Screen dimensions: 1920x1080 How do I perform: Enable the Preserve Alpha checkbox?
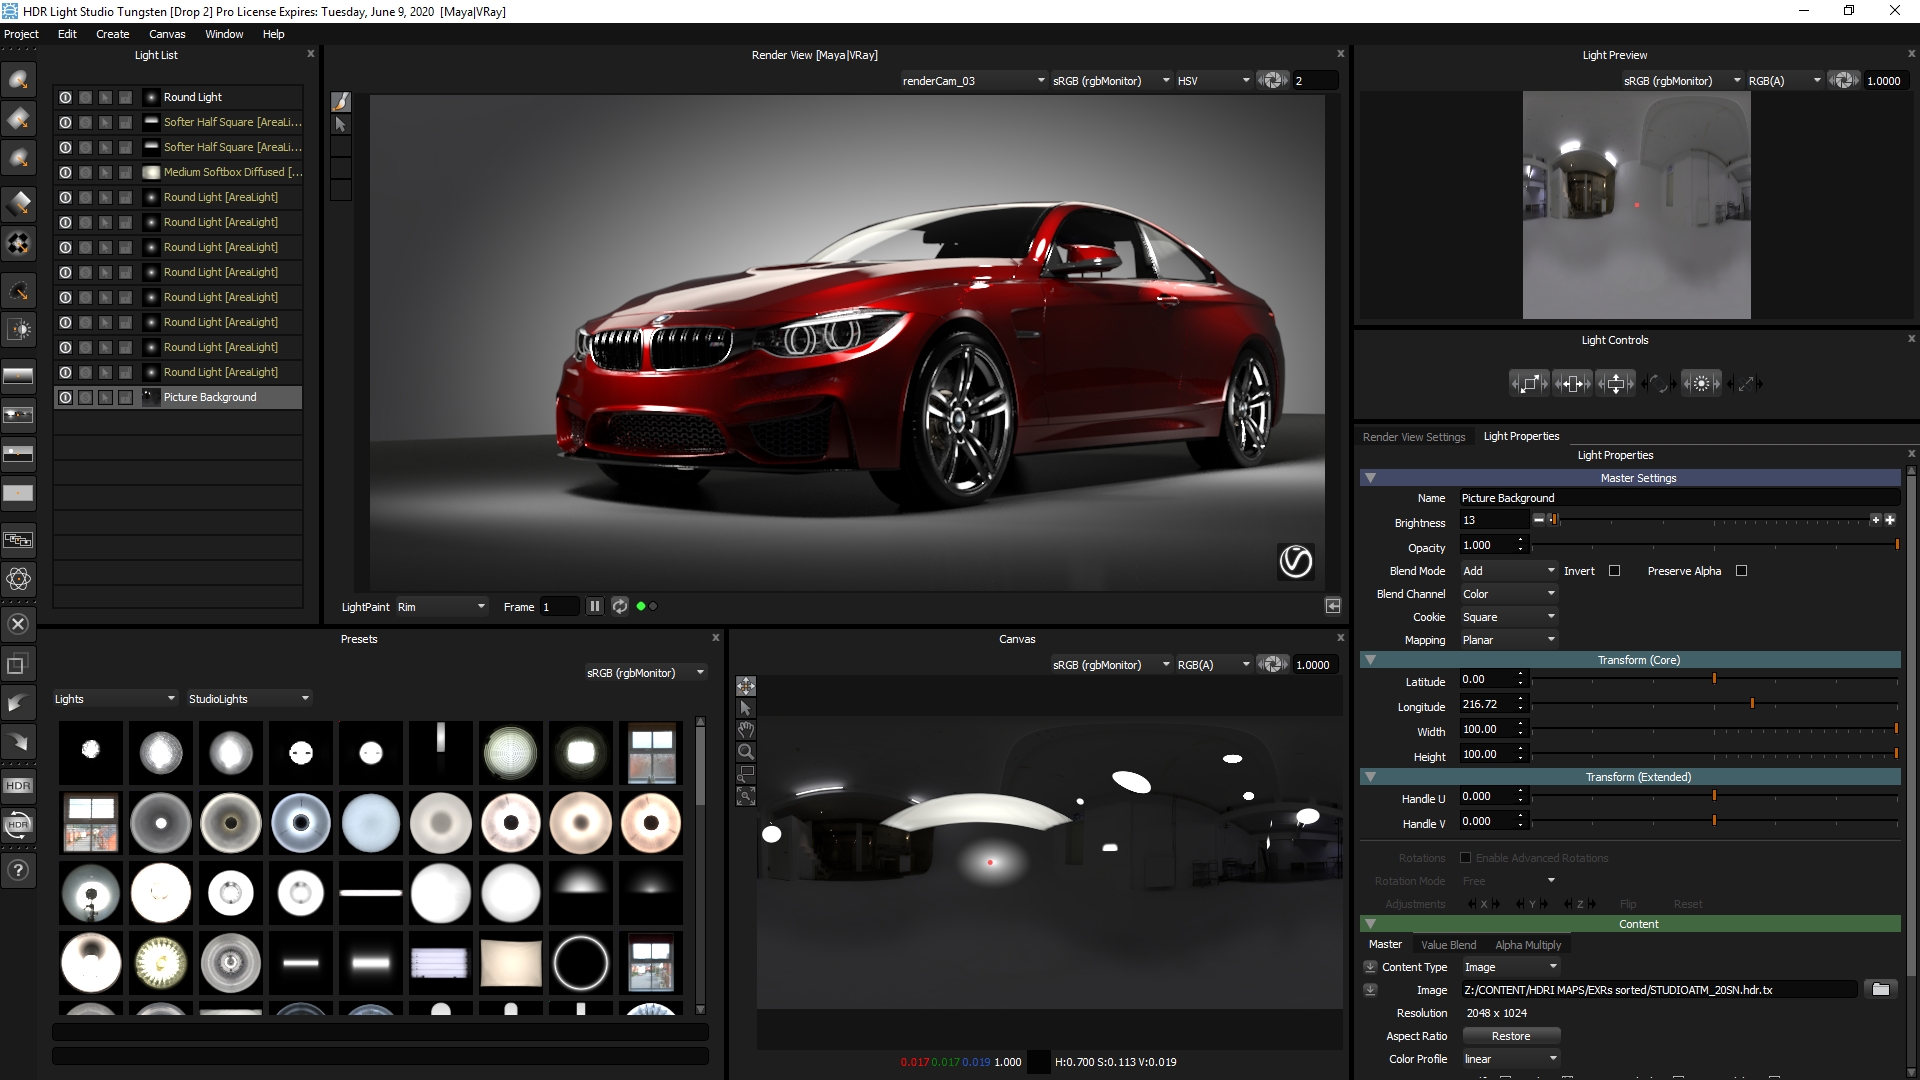(1741, 571)
